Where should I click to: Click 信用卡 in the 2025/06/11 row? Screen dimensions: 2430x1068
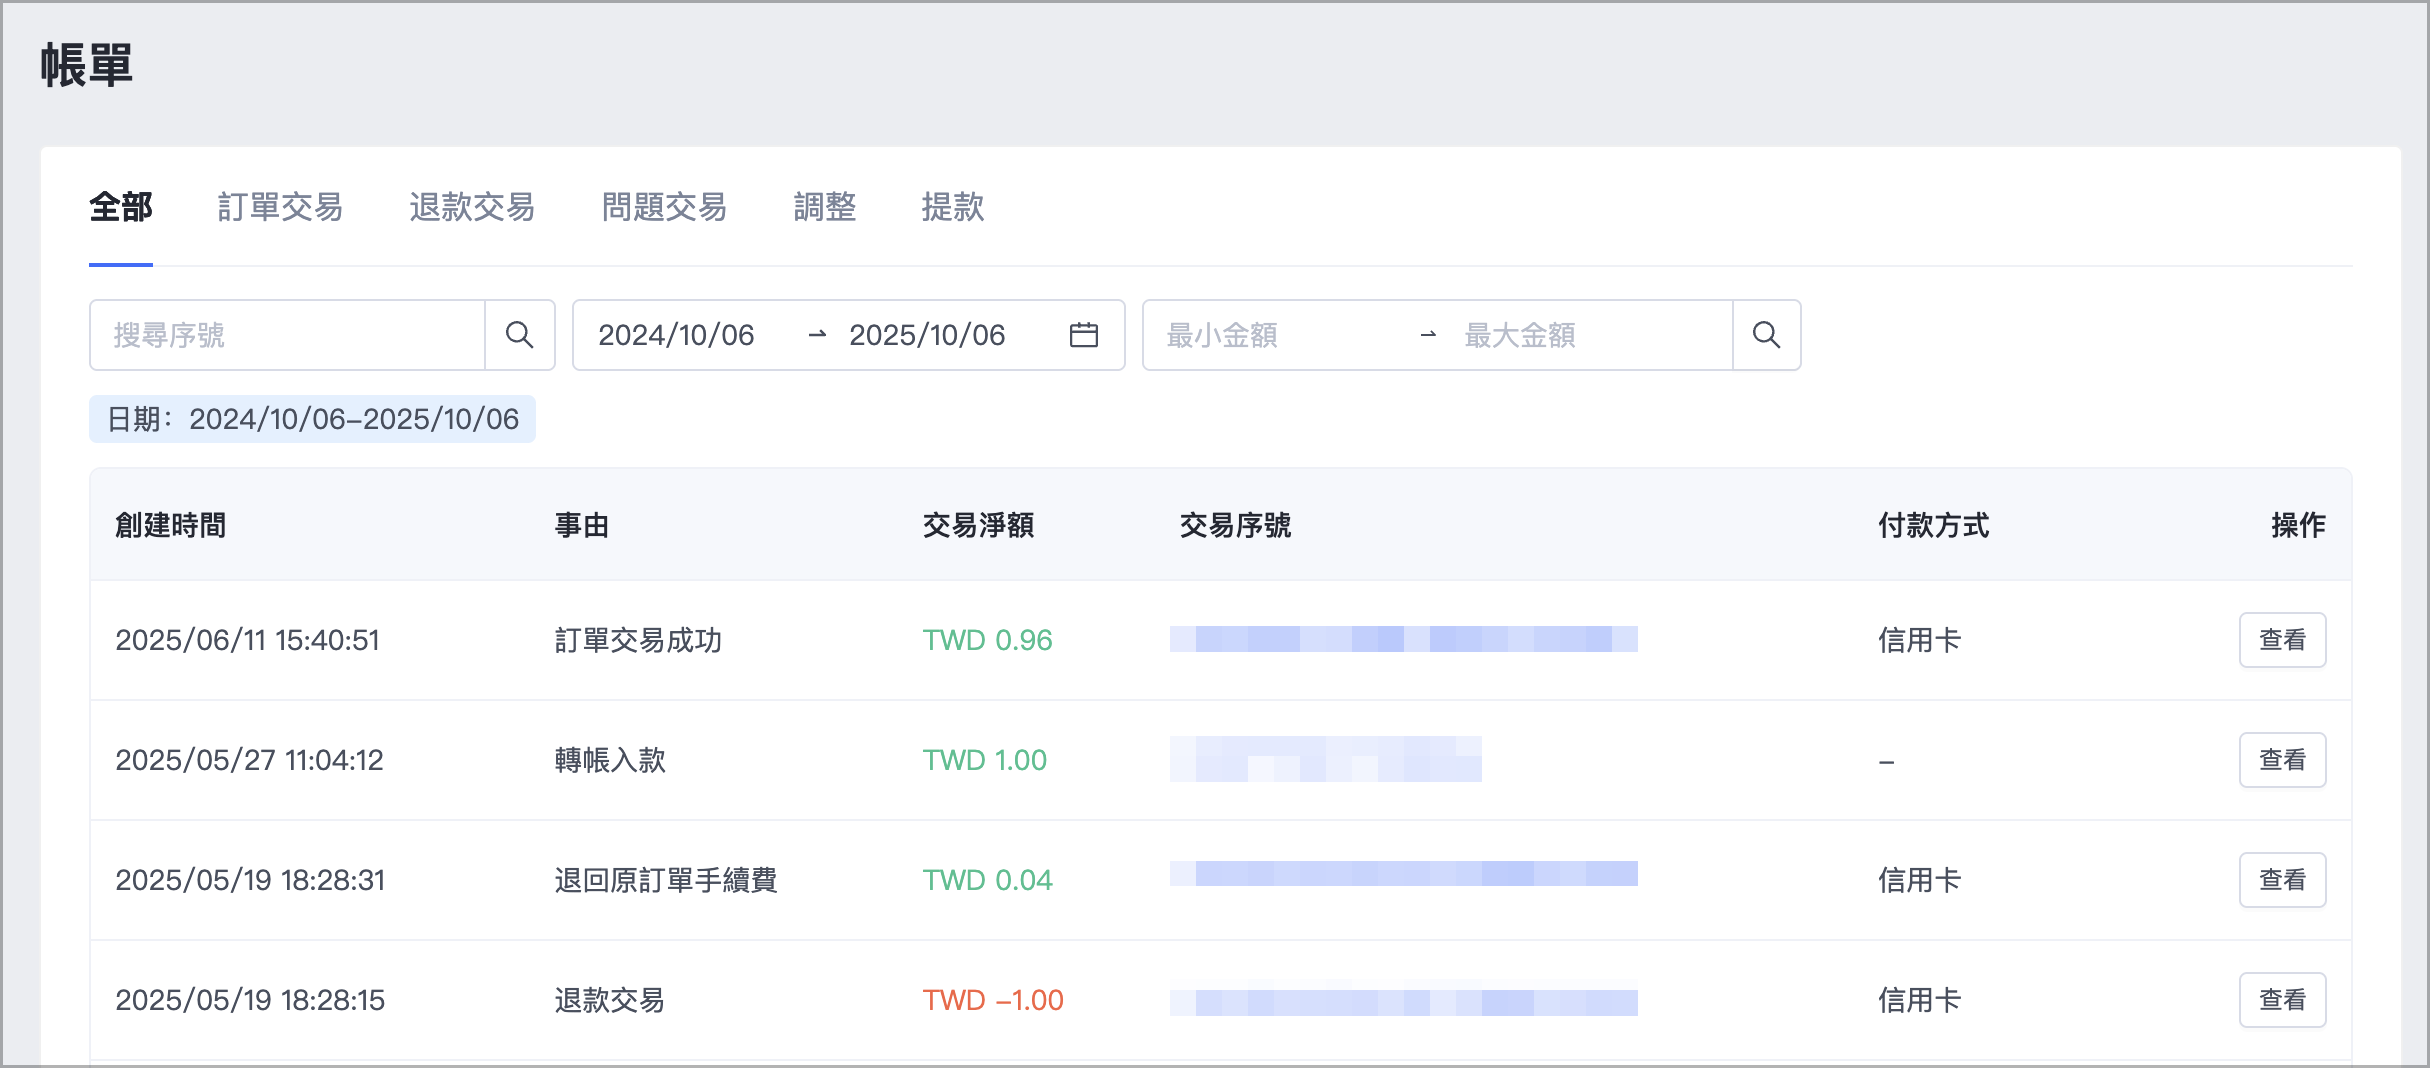[1919, 640]
